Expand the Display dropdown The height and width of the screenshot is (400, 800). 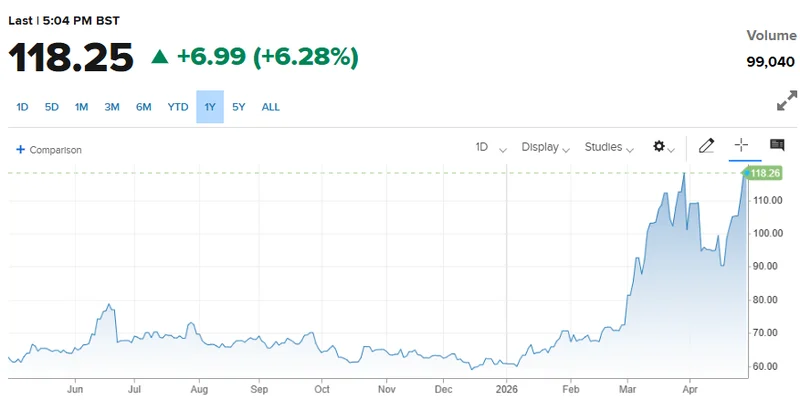tap(545, 147)
